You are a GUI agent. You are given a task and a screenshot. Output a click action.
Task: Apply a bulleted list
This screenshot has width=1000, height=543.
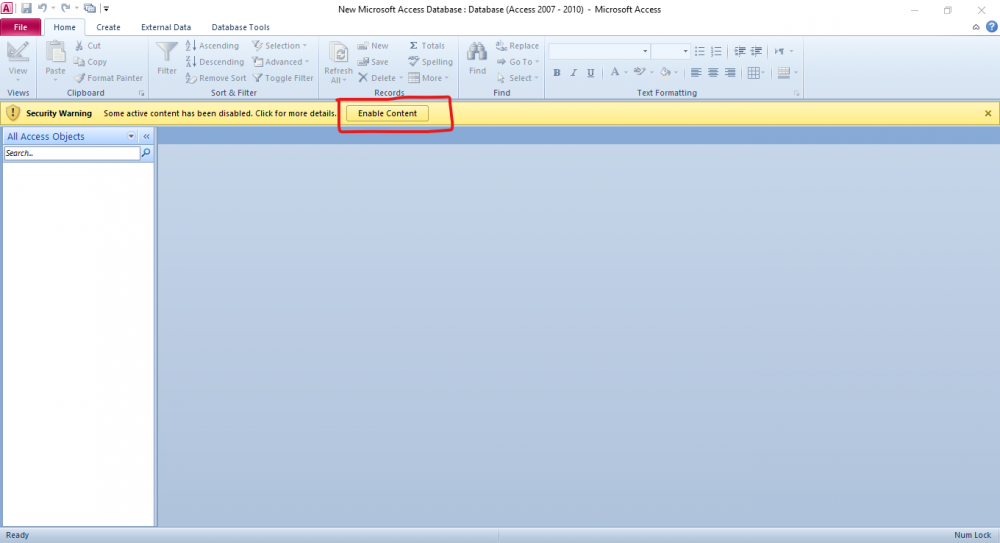[700, 51]
